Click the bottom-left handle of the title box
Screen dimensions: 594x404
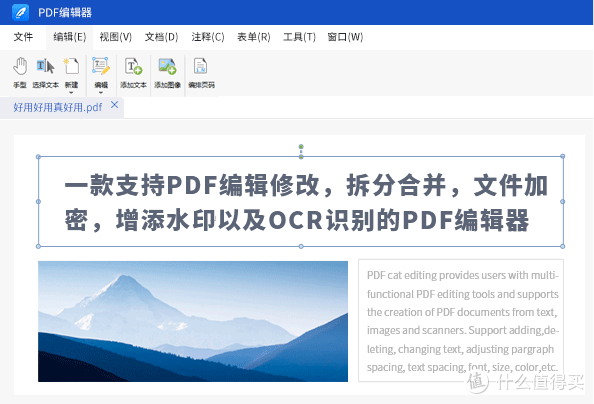[38, 246]
